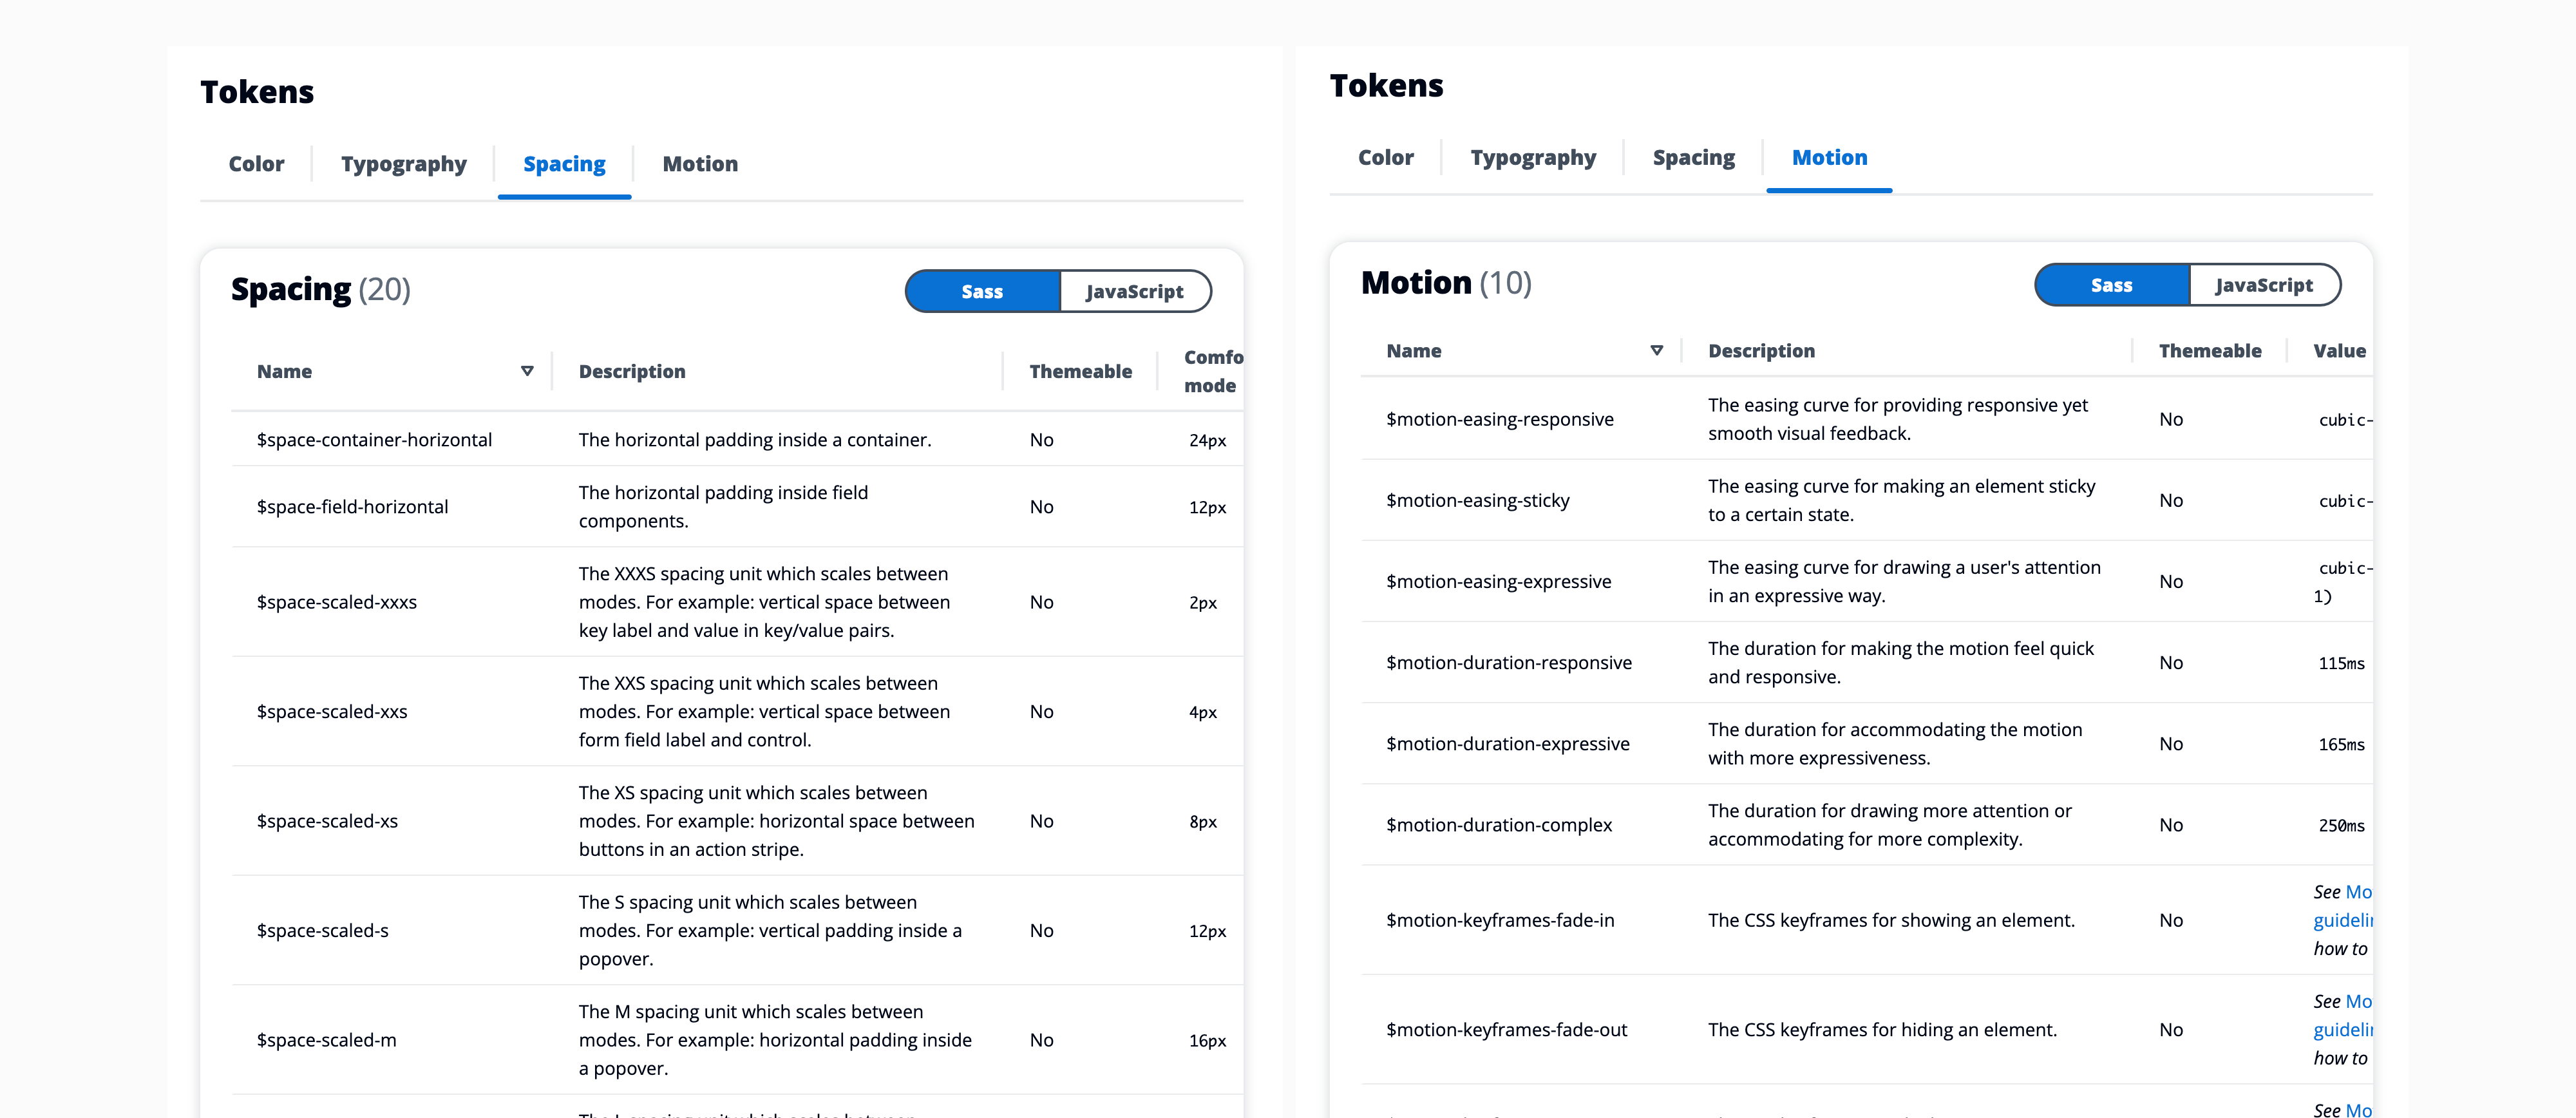
Task: Select $motion-easing-expressive token name
Action: (x=1498, y=581)
